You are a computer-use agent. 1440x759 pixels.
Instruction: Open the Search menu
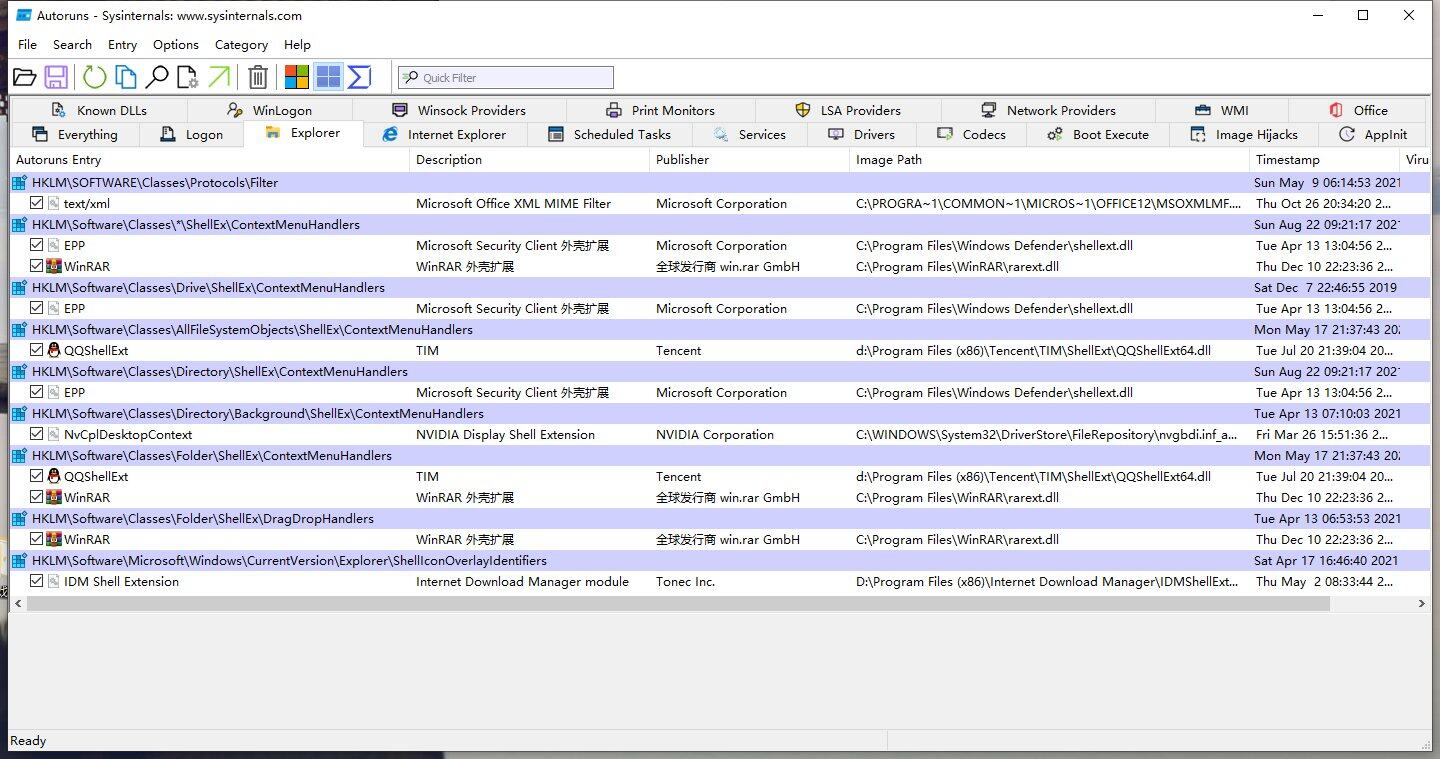[x=72, y=45]
